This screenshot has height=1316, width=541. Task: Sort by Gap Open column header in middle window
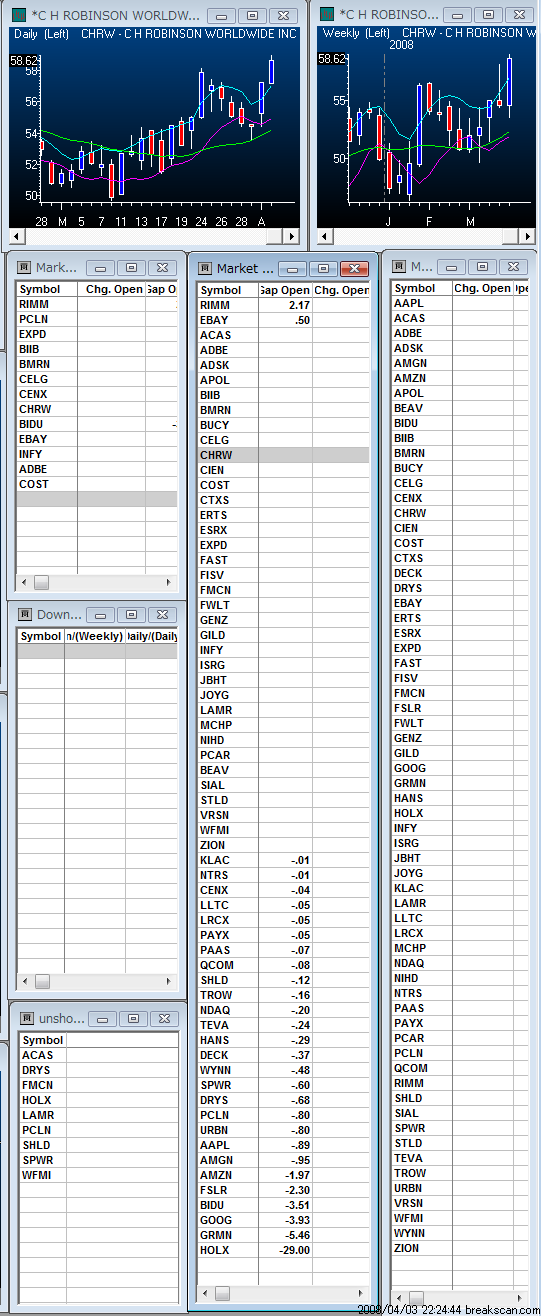[285, 290]
